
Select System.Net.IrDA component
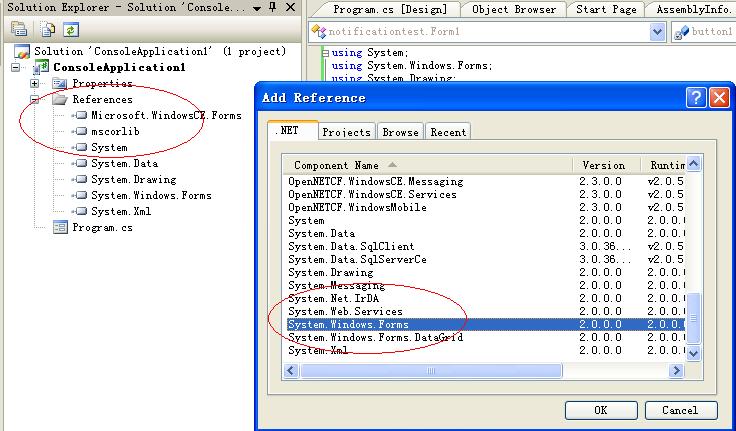486,298
